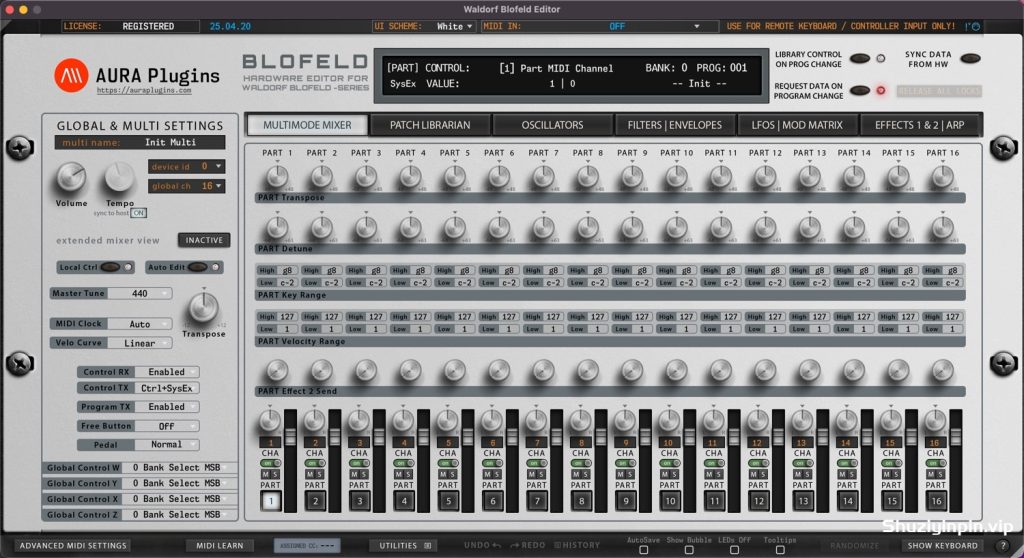
Task: Click the Part 8 volume fader
Action: pos(601,435)
